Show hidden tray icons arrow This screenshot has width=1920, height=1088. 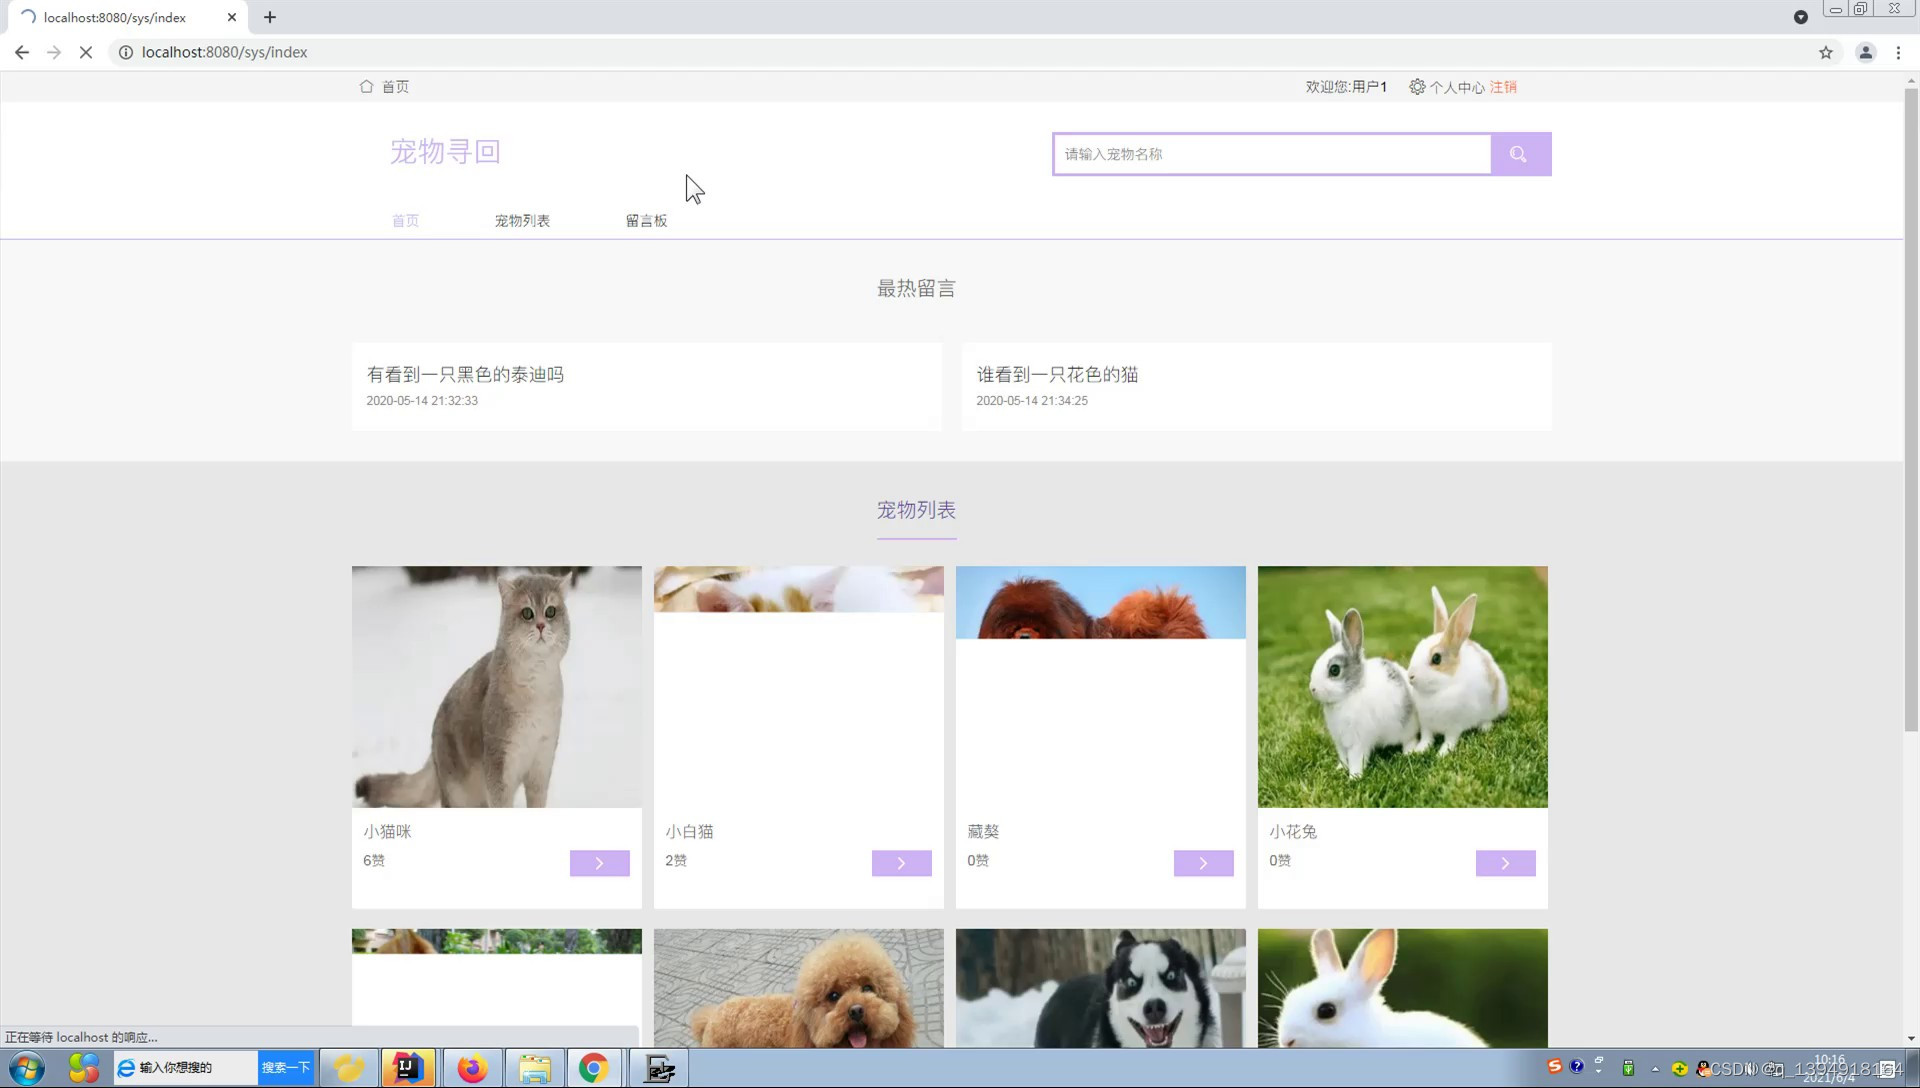coord(1655,1069)
